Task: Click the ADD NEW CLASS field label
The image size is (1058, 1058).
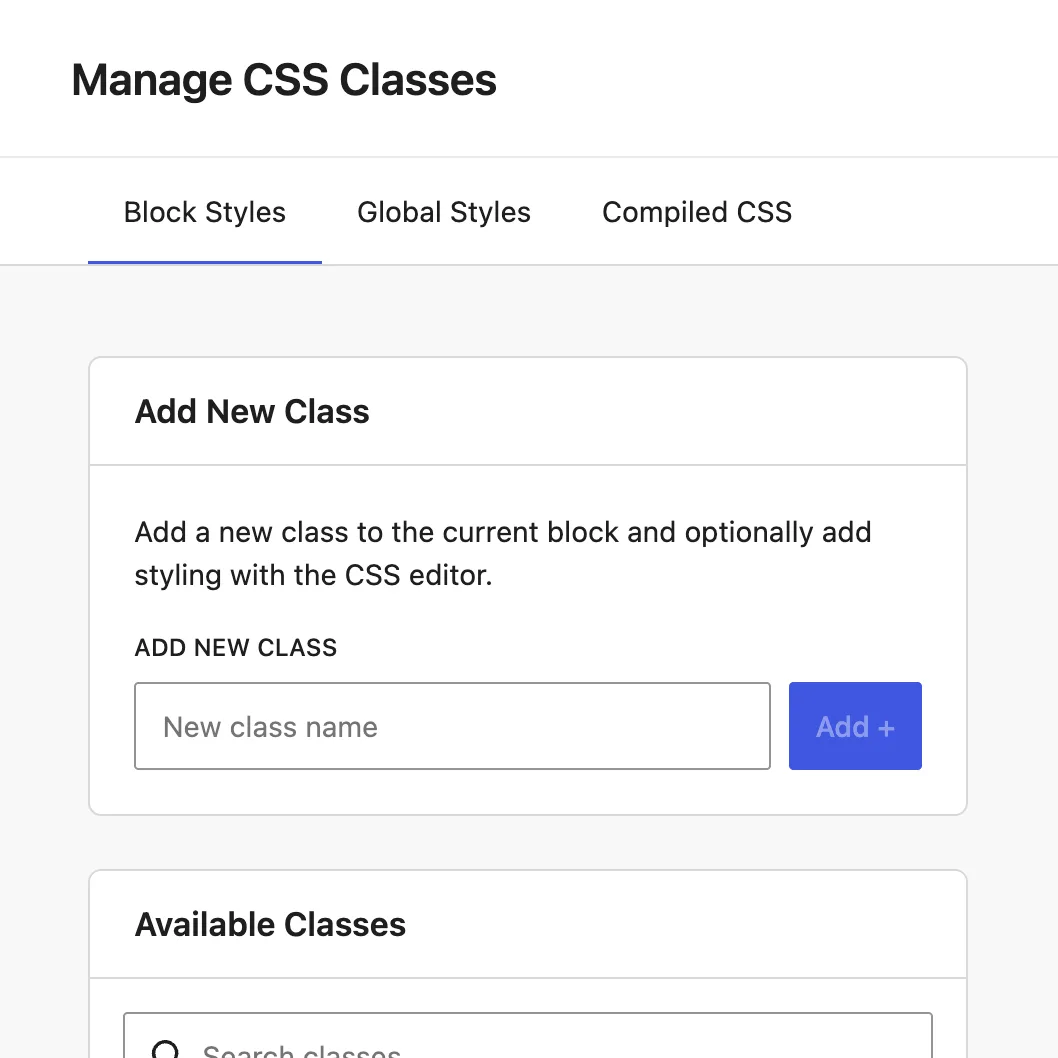Action: click(235, 648)
